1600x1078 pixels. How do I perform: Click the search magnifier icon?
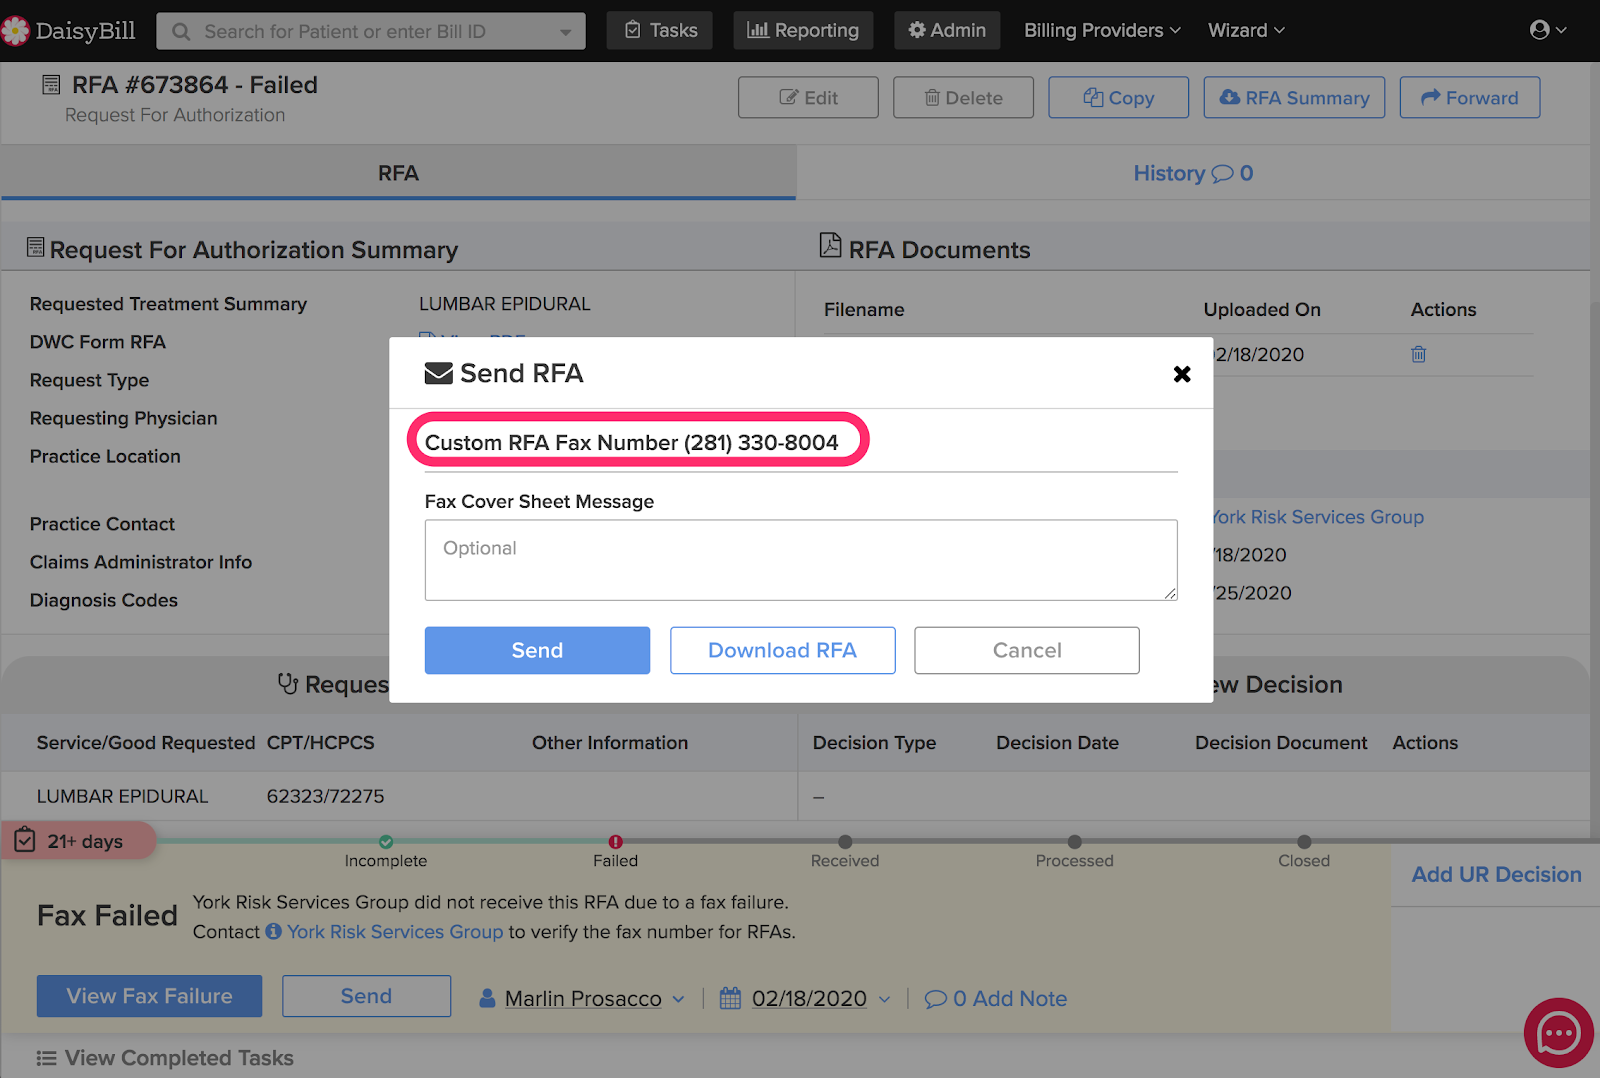[181, 32]
